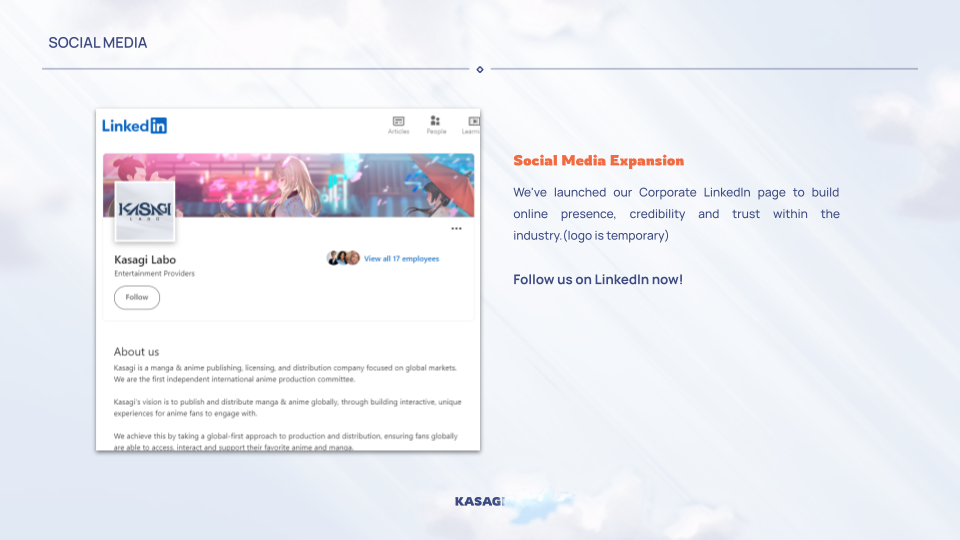Click the Kasagi Labo company logo thumbnail
The height and width of the screenshot is (540, 960).
(x=144, y=210)
